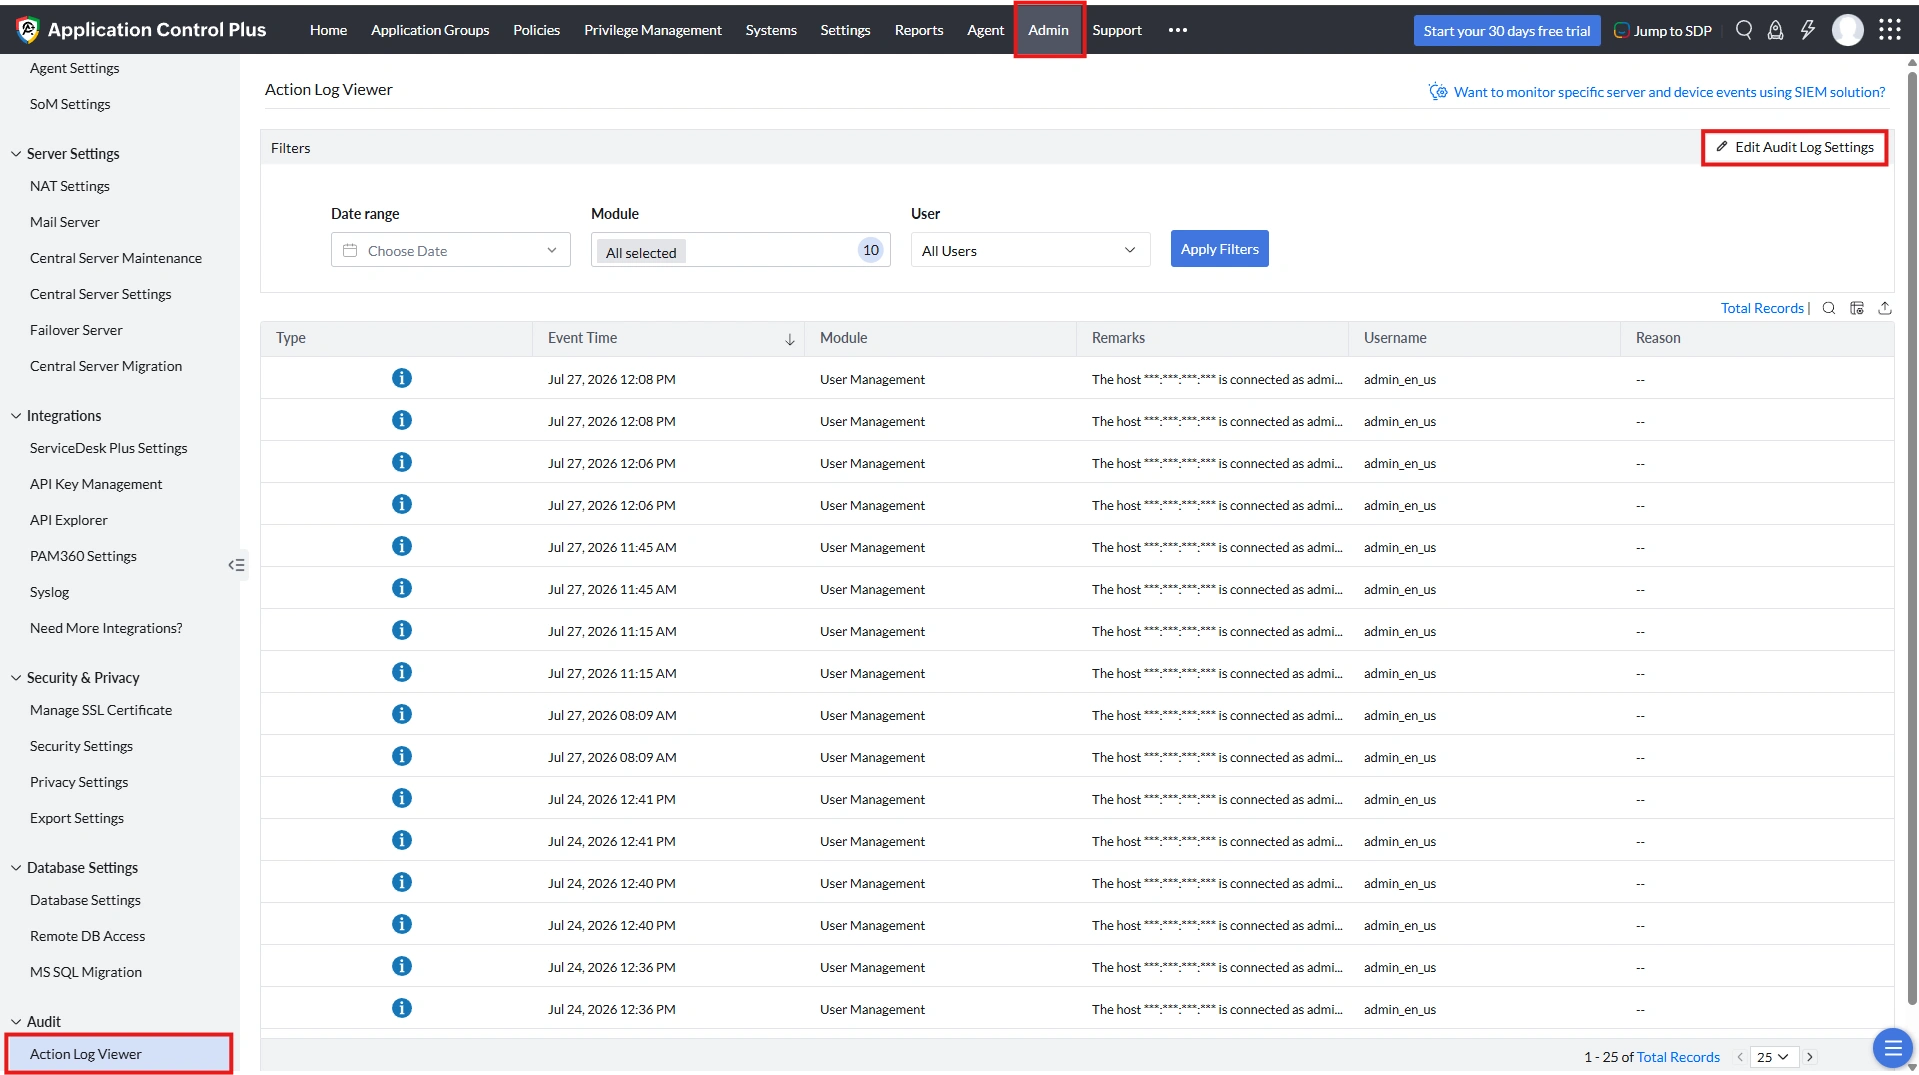The height and width of the screenshot is (1075, 1919).
Task: Open the 25 records per page dropdown
Action: click(1774, 1057)
